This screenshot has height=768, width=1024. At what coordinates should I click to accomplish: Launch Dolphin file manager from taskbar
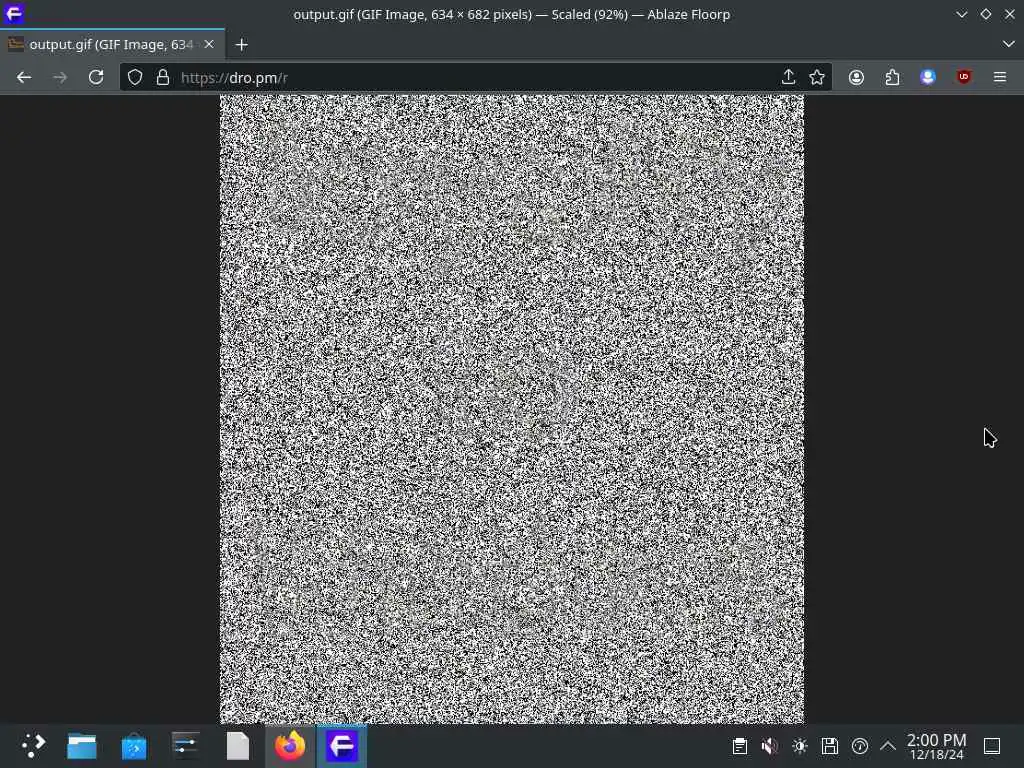pos(82,746)
